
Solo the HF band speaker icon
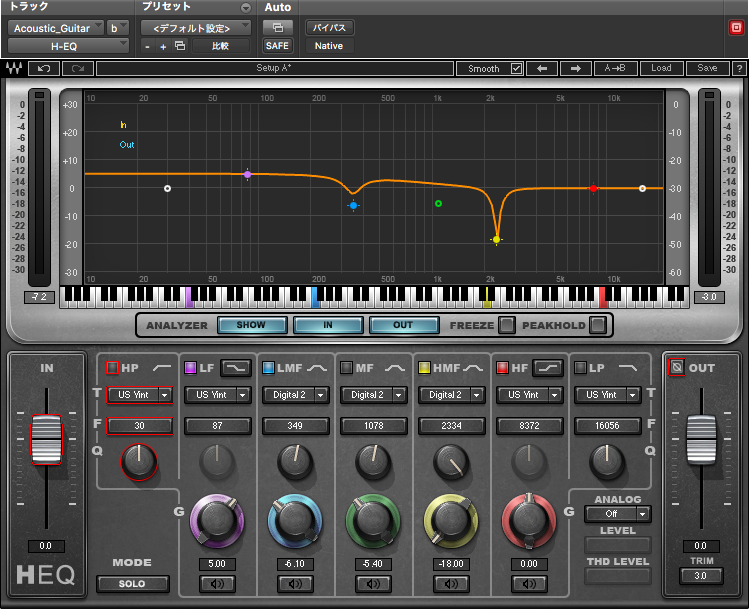tap(529, 584)
